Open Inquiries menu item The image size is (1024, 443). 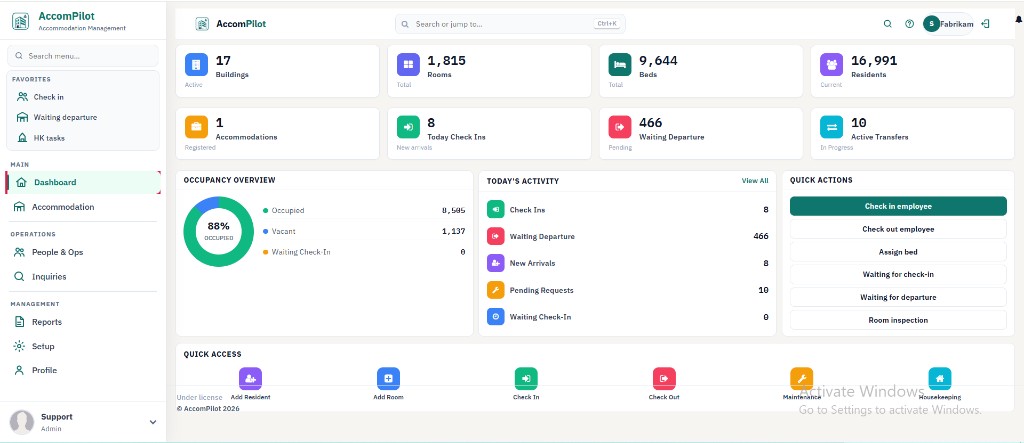point(83,276)
